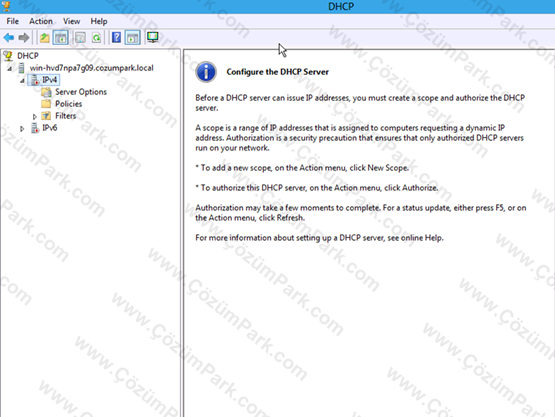The width and height of the screenshot is (555, 417).
Task: Expand the Filters node arrow
Action: (x=34, y=116)
